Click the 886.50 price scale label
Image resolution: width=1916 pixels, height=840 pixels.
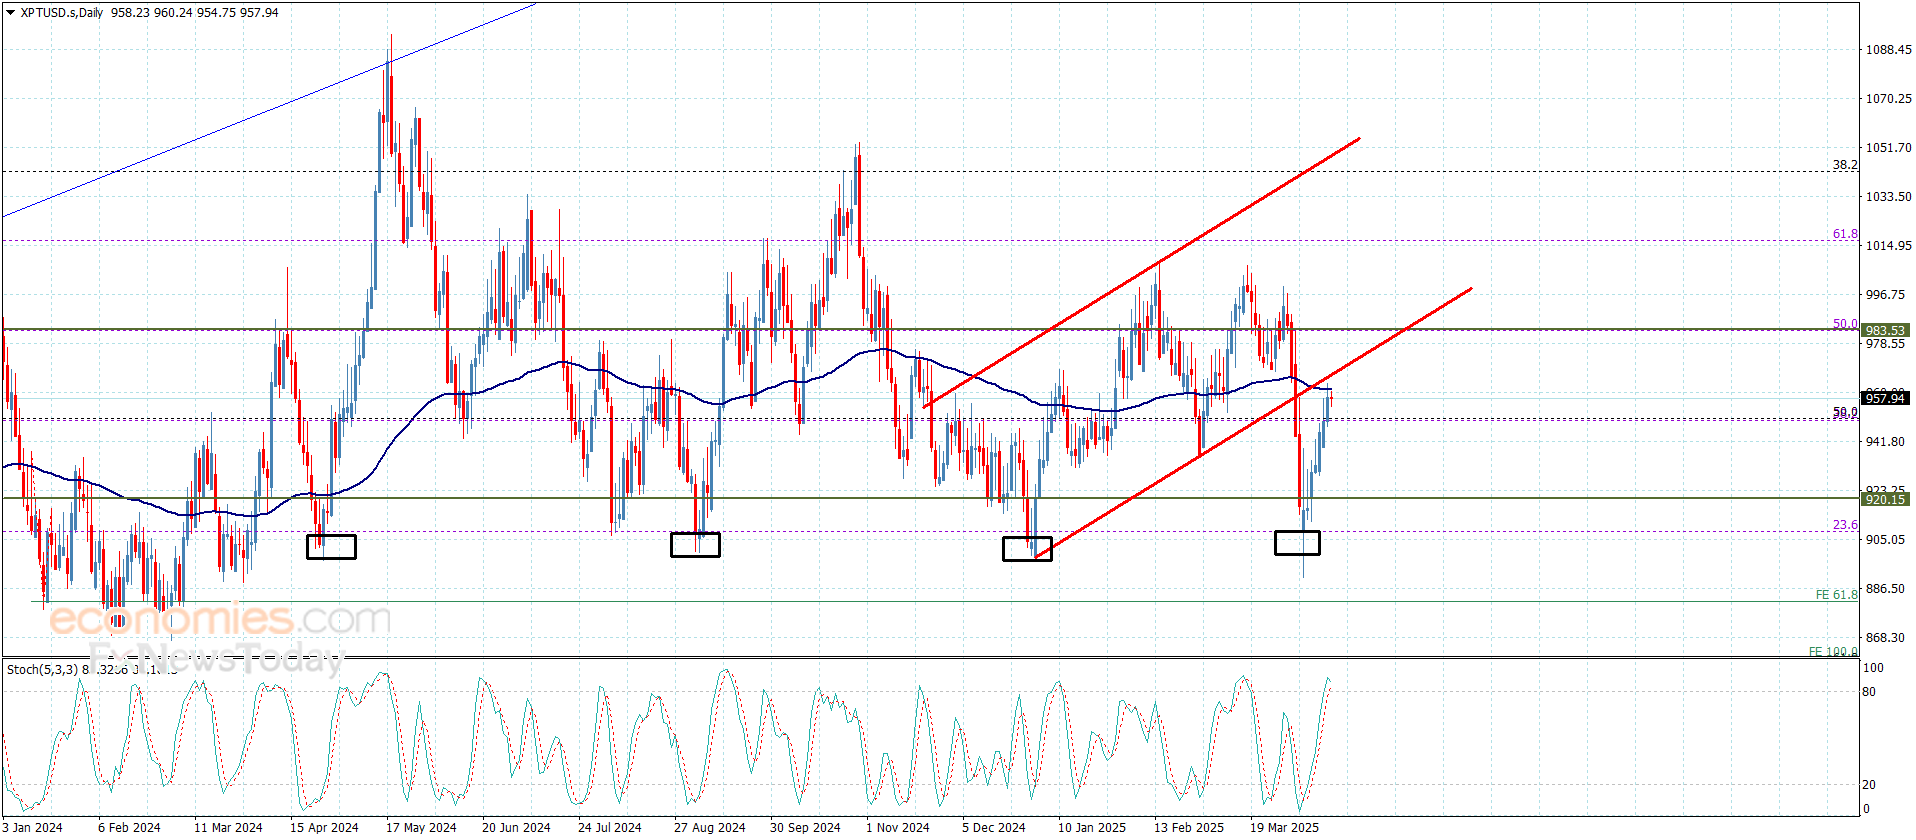pyautogui.click(x=1885, y=589)
